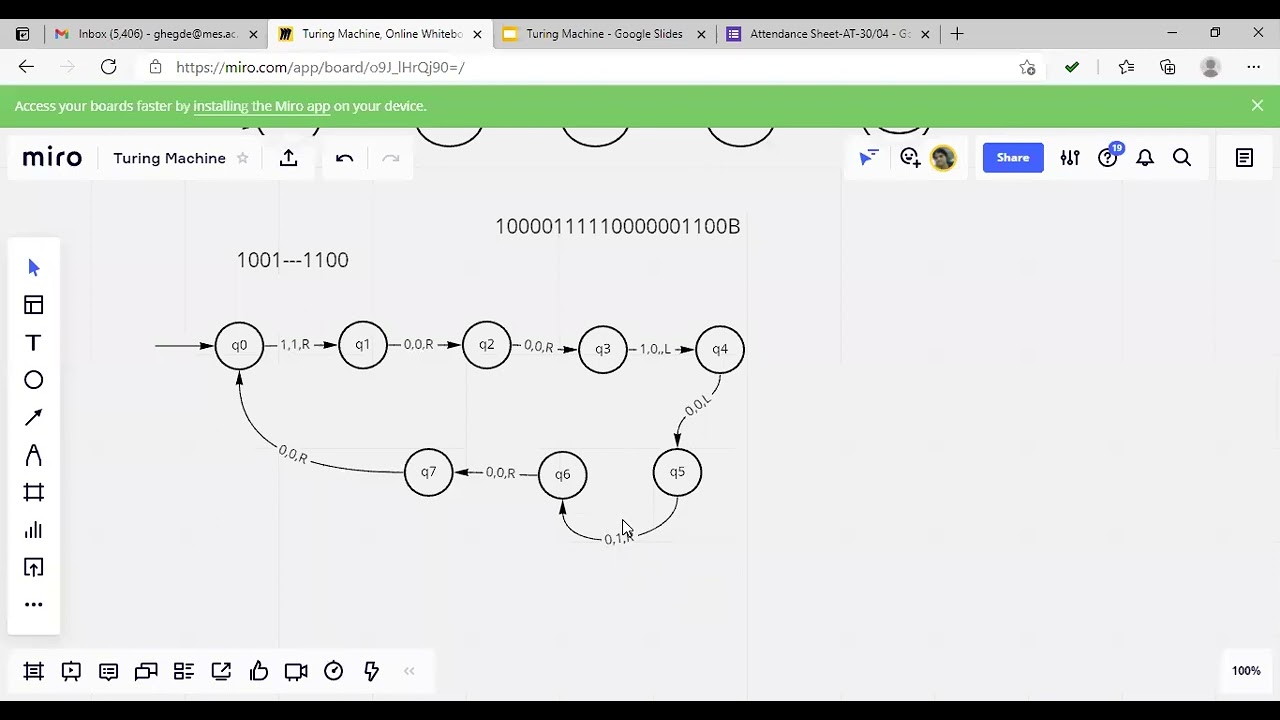Open browser profile icon

(1211, 67)
